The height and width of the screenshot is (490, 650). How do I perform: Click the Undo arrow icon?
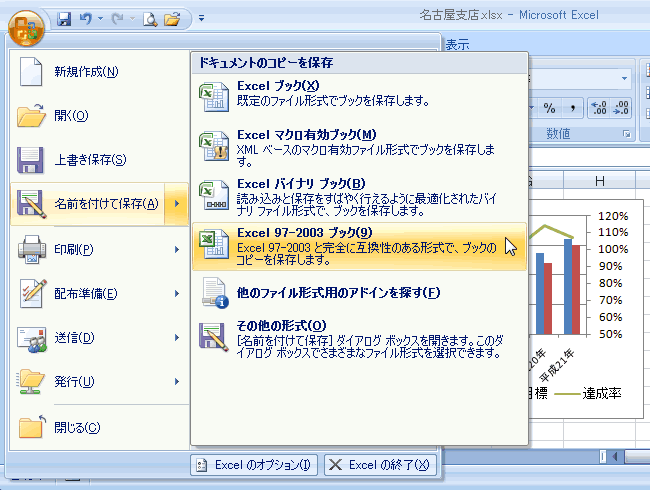86,18
